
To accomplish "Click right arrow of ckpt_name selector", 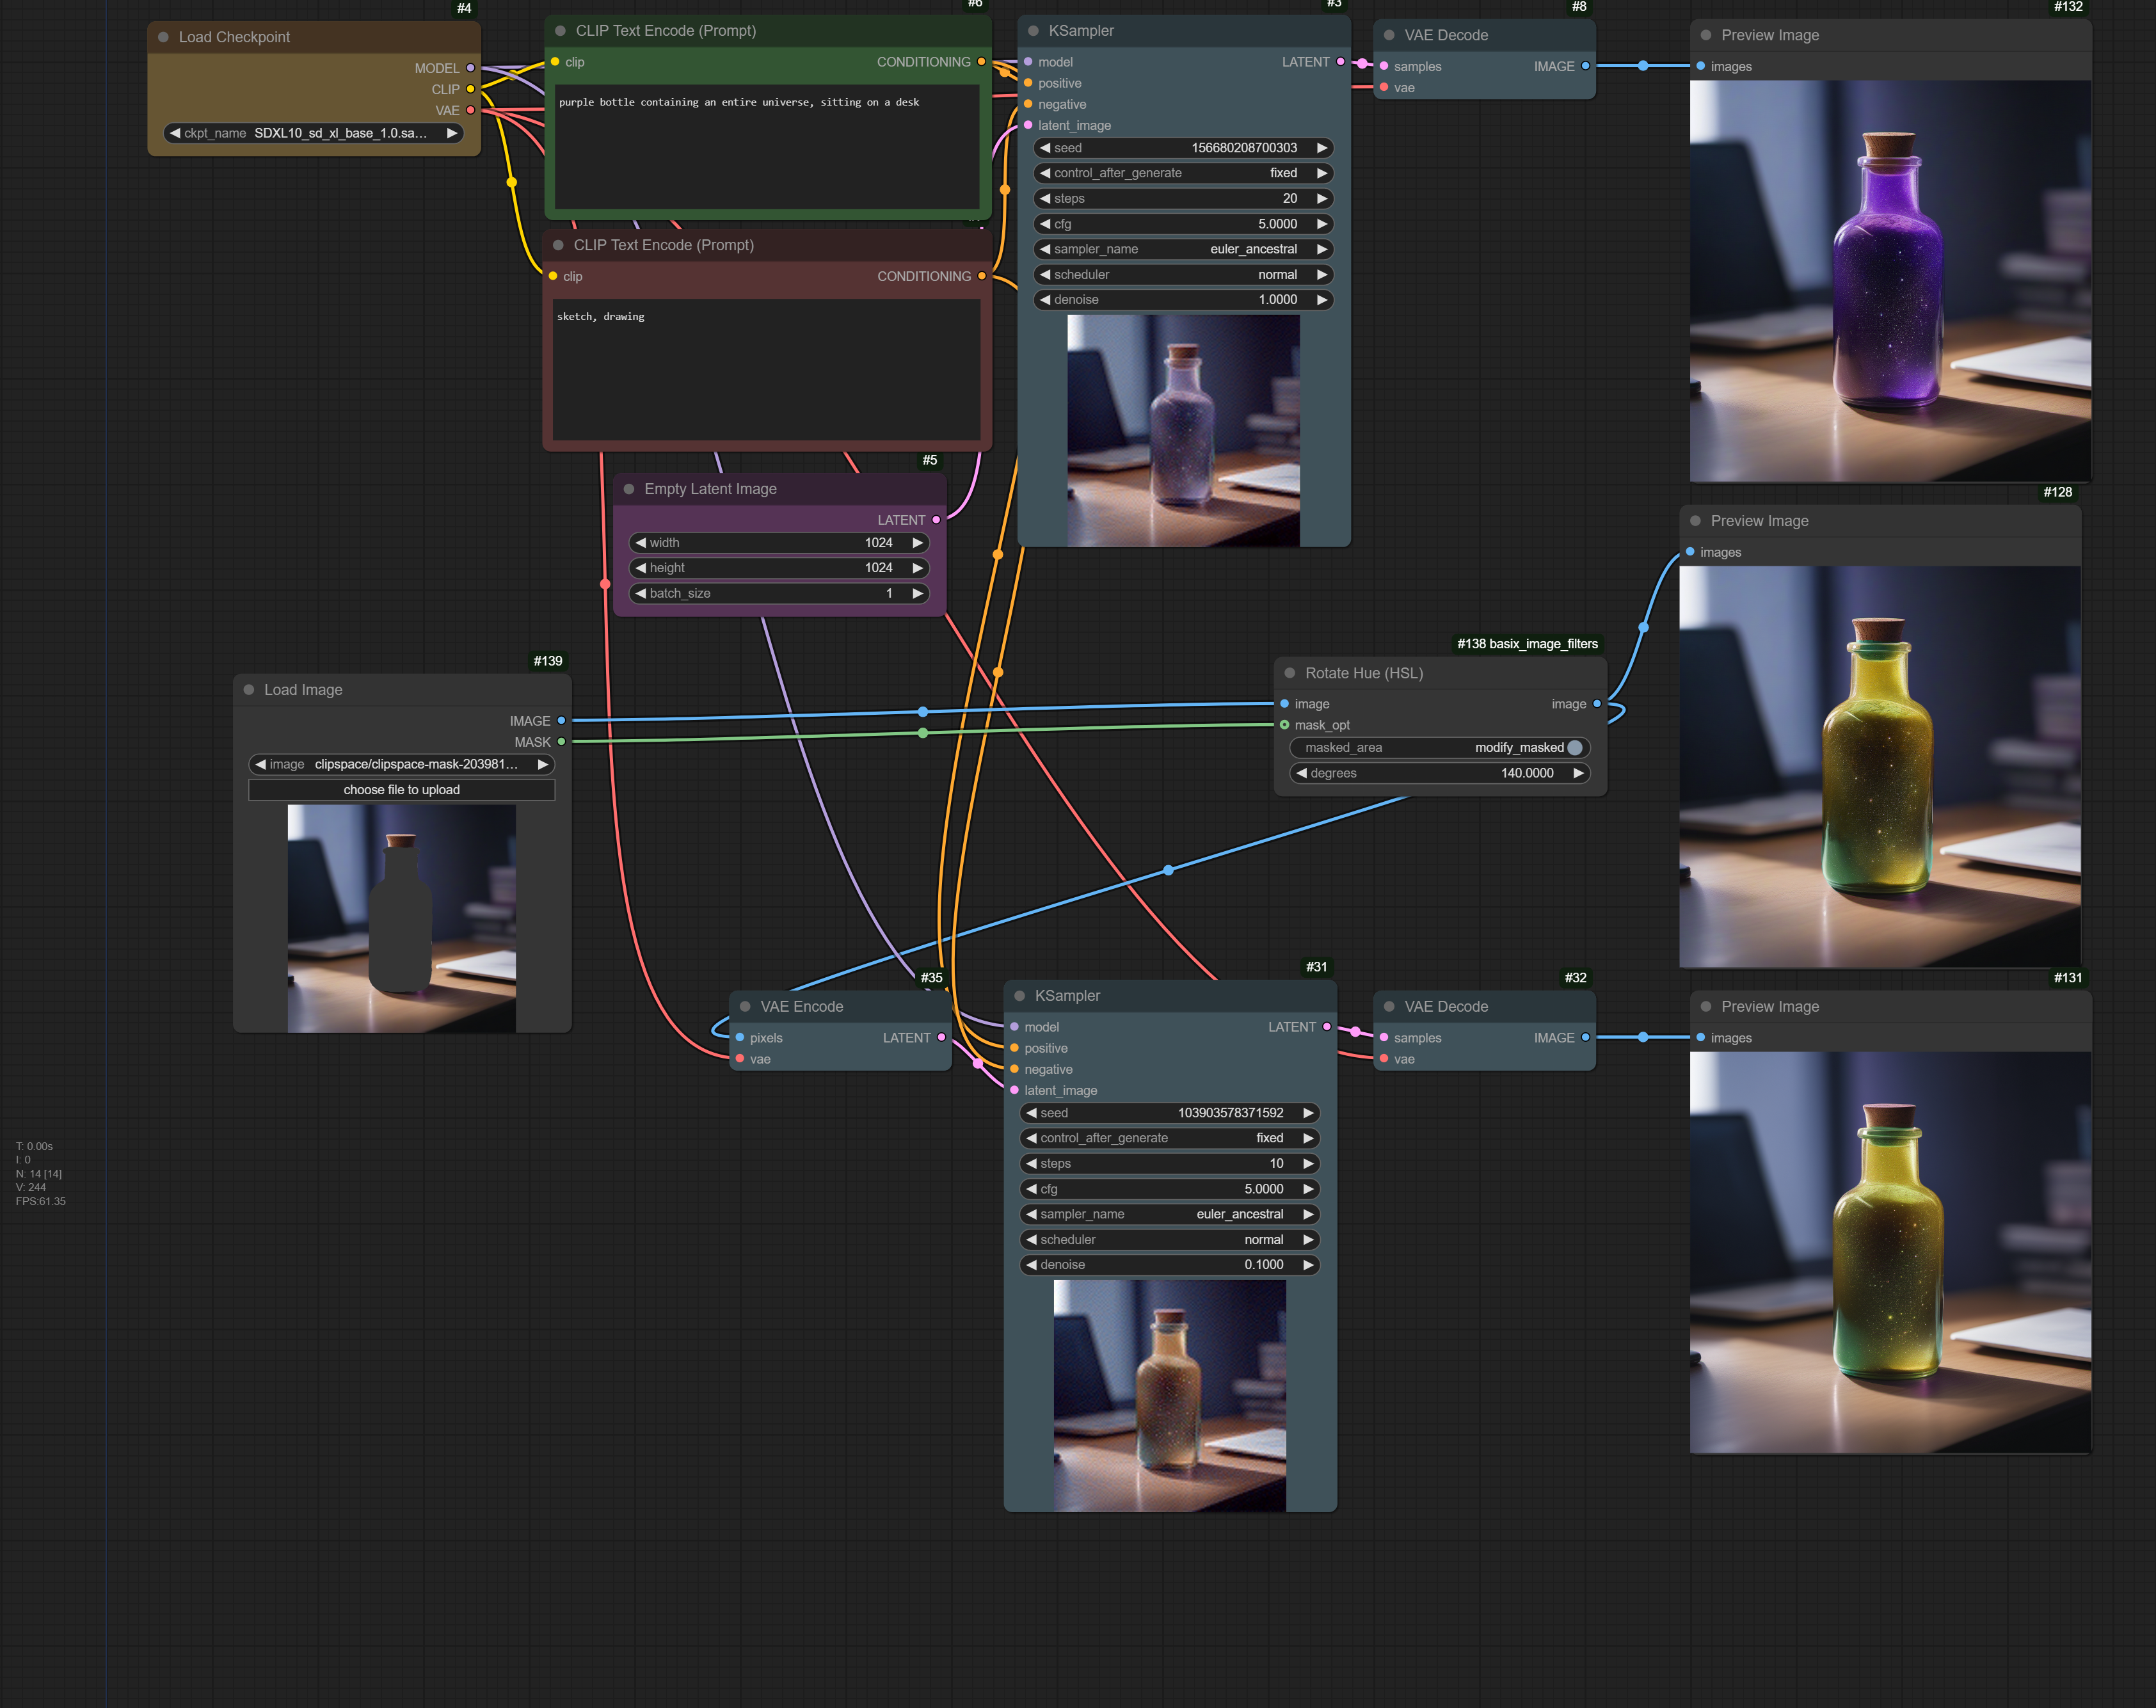I will (452, 133).
